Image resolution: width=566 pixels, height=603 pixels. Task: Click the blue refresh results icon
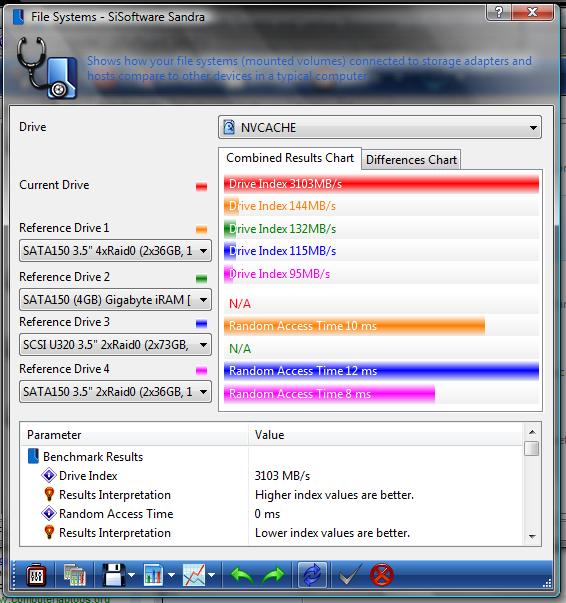(x=312, y=575)
